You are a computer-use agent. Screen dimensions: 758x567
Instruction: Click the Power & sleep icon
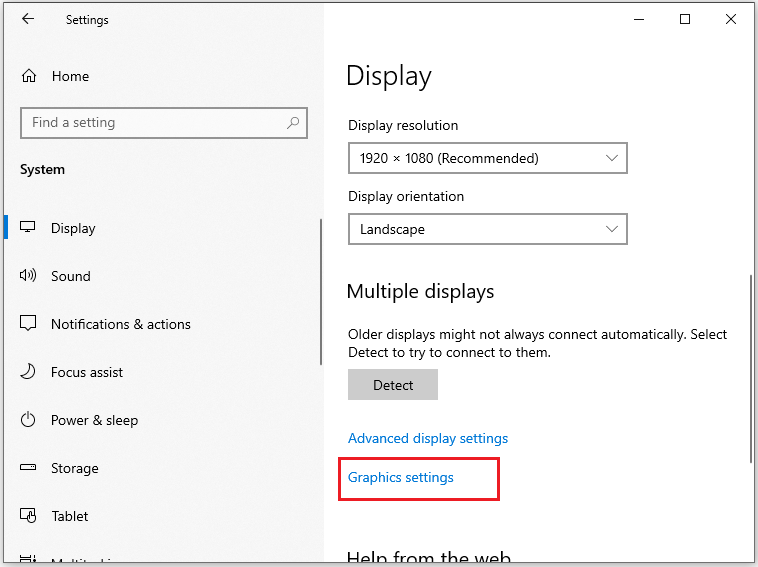[28, 419]
